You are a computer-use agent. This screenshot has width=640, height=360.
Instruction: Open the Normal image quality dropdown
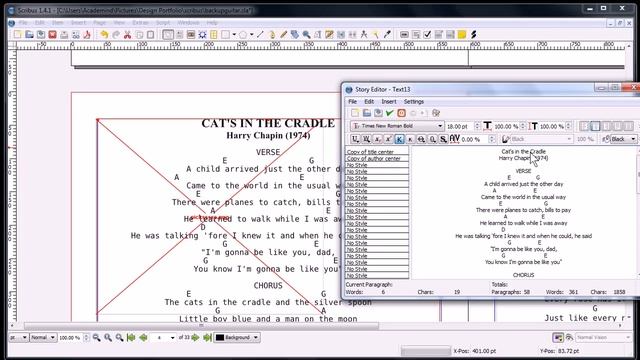[x=43, y=338]
